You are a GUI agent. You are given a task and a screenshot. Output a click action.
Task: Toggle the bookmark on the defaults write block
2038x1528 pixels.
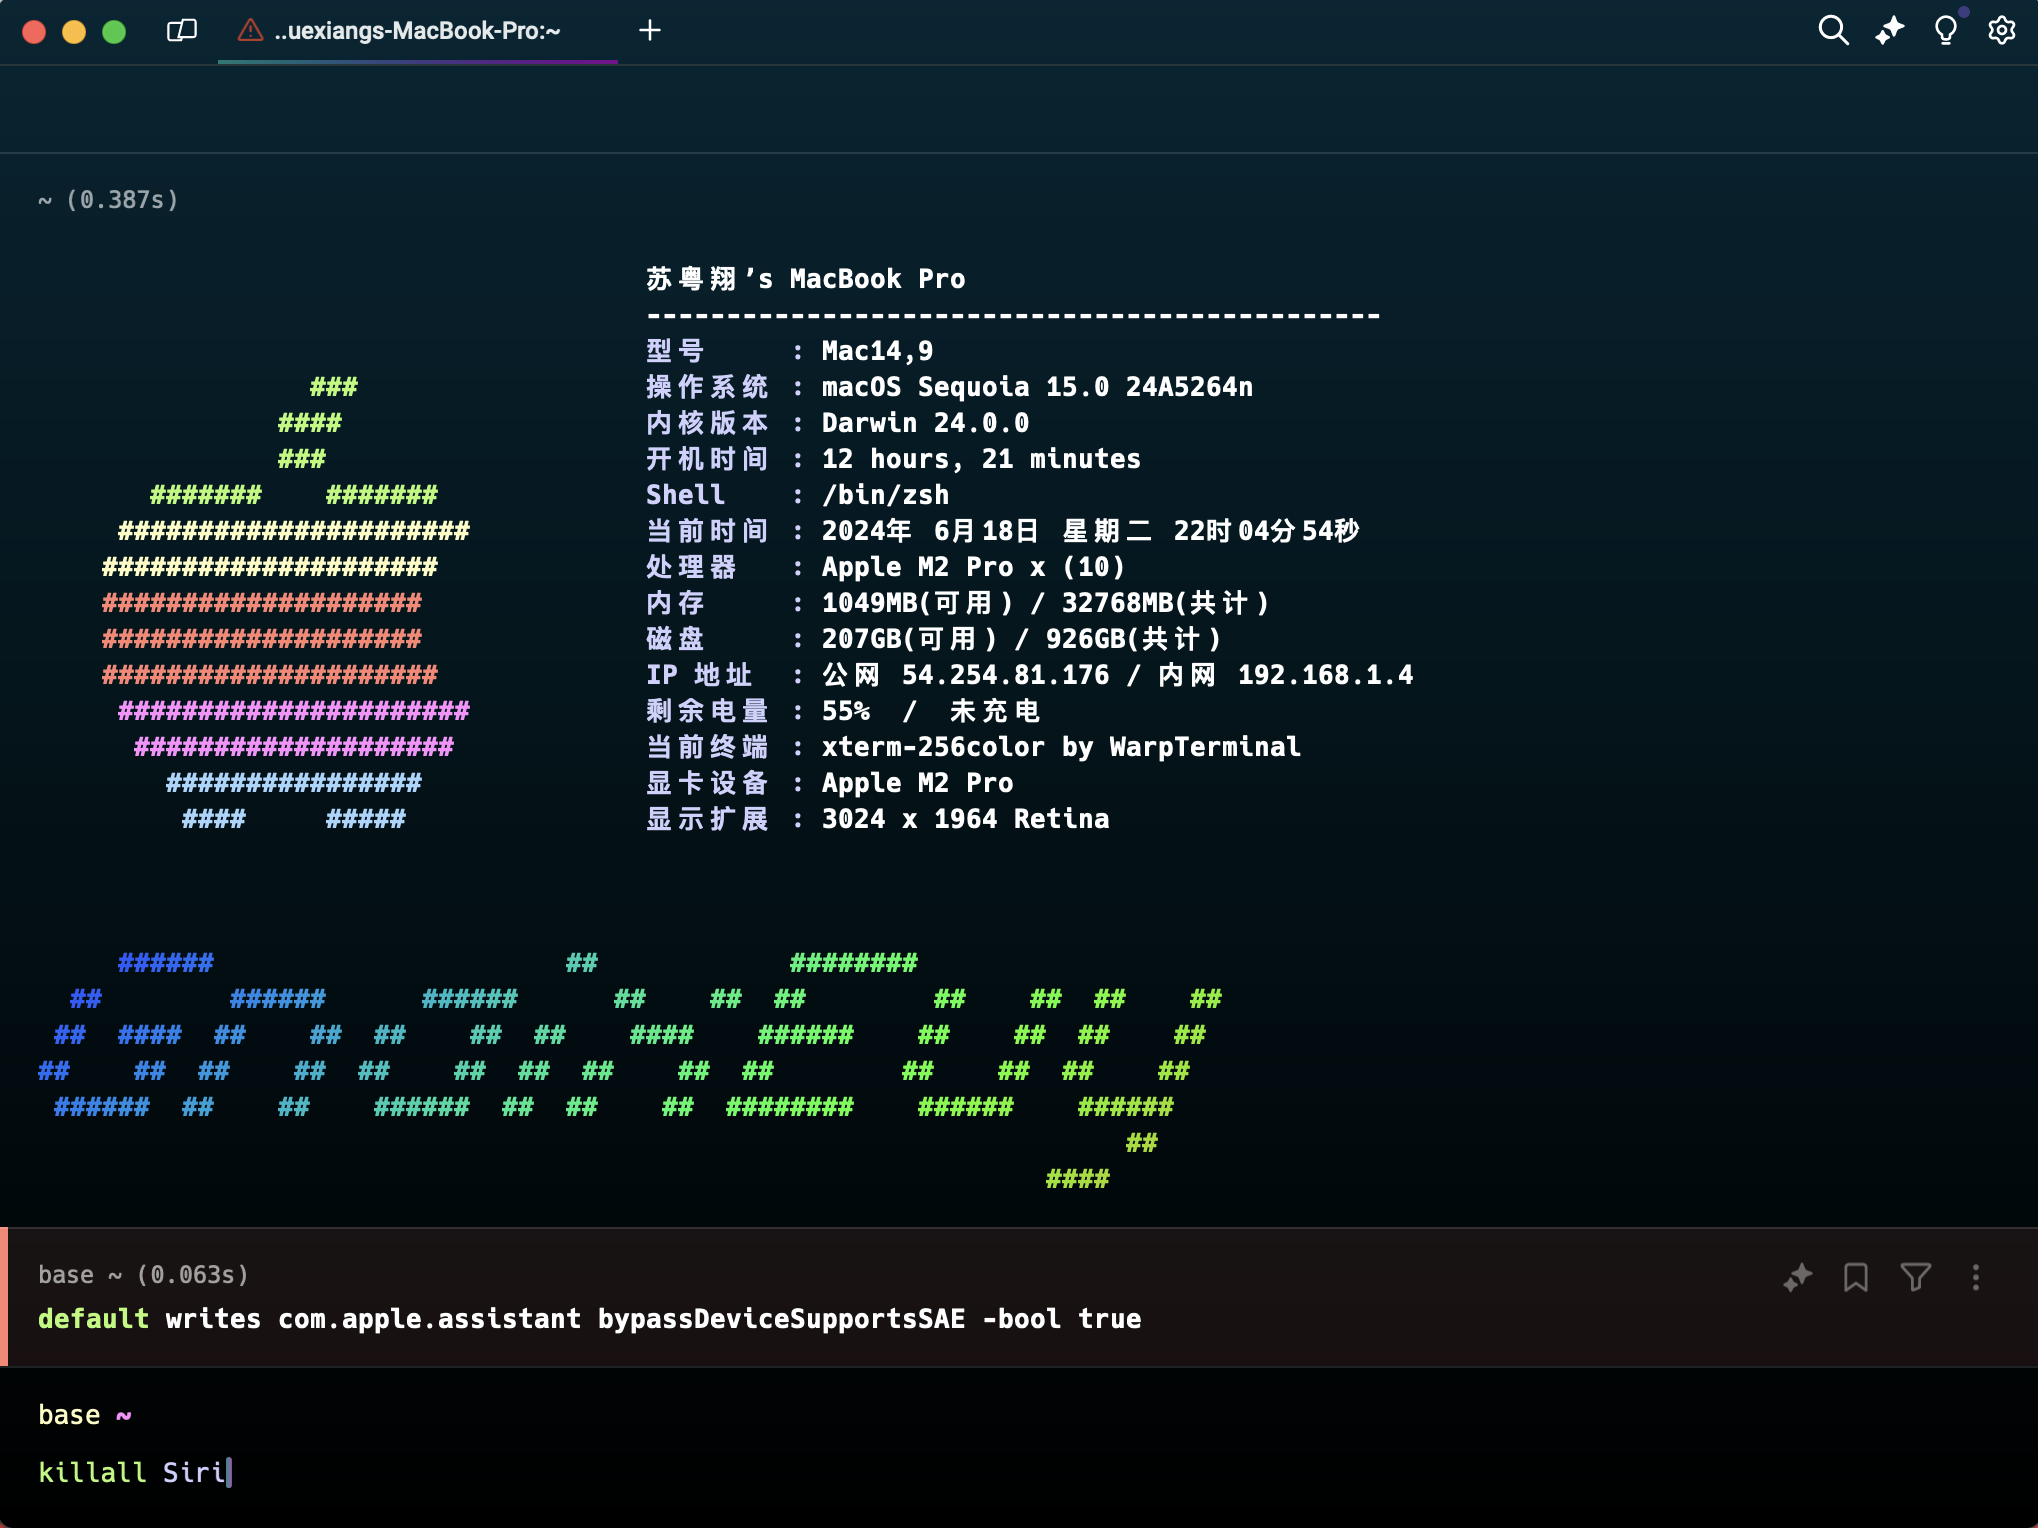(1856, 1277)
